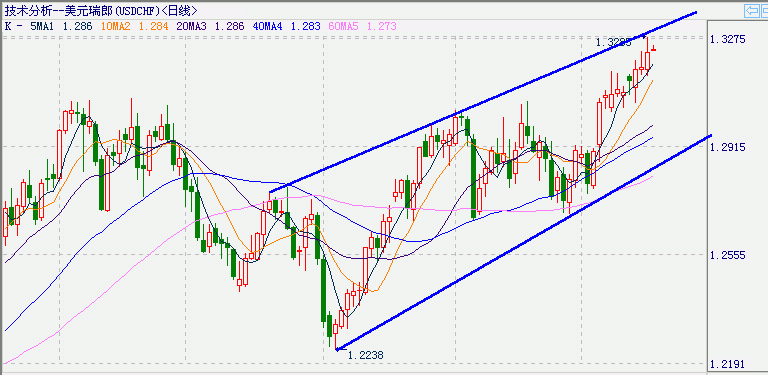Click the 1.2555 price axis label

[728, 255]
